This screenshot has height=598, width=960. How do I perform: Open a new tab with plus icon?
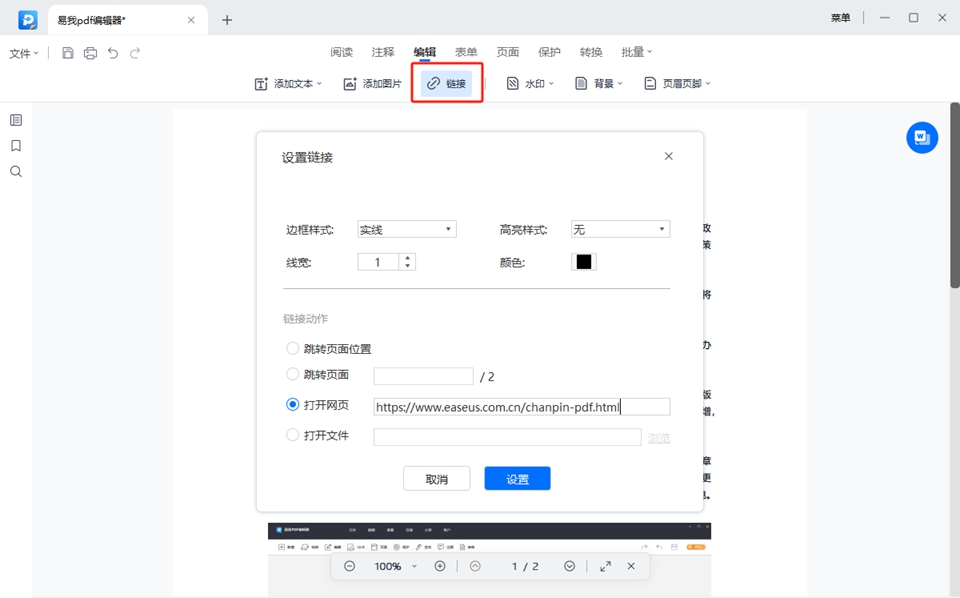(x=227, y=20)
